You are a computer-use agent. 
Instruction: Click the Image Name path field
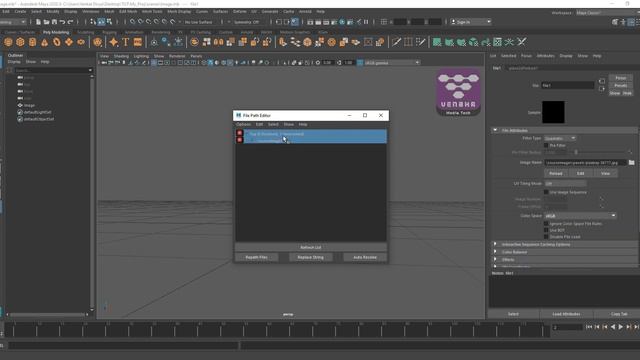[585, 162]
